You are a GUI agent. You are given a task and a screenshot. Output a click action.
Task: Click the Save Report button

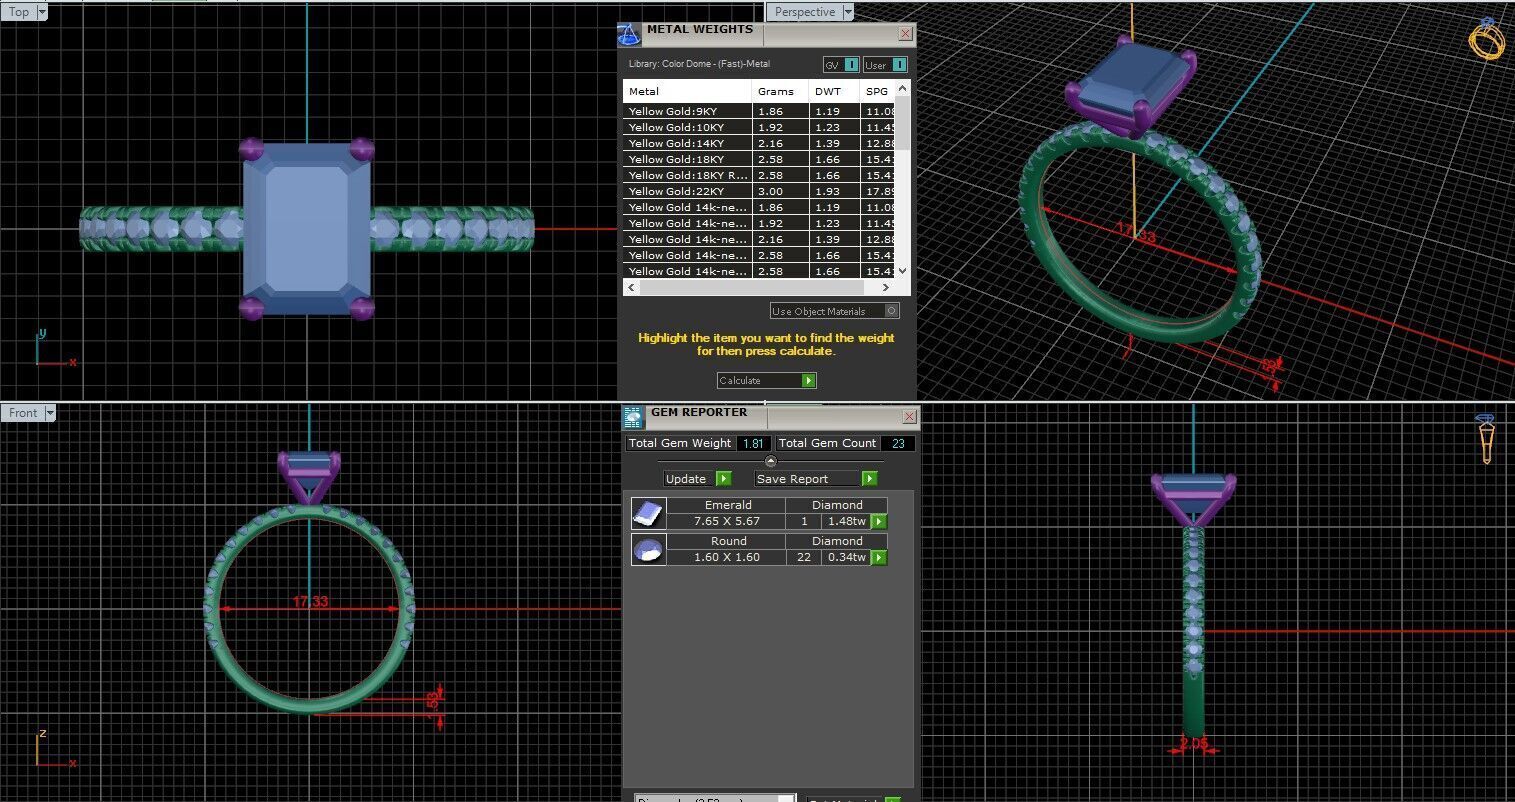click(816, 479)
